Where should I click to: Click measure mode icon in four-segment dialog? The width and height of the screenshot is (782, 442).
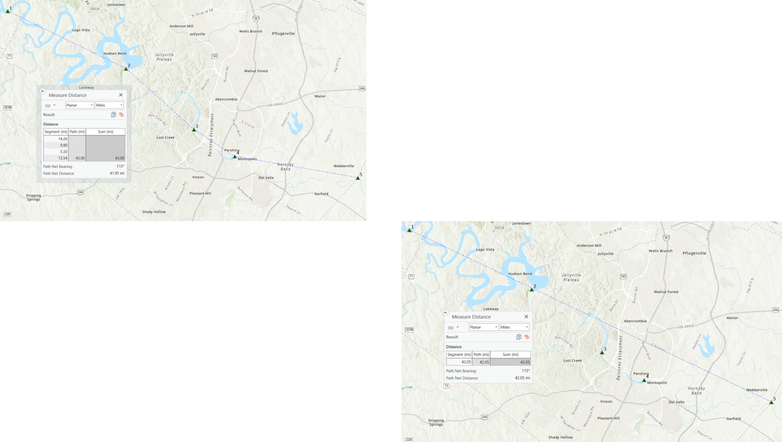[x=48, y=105]
